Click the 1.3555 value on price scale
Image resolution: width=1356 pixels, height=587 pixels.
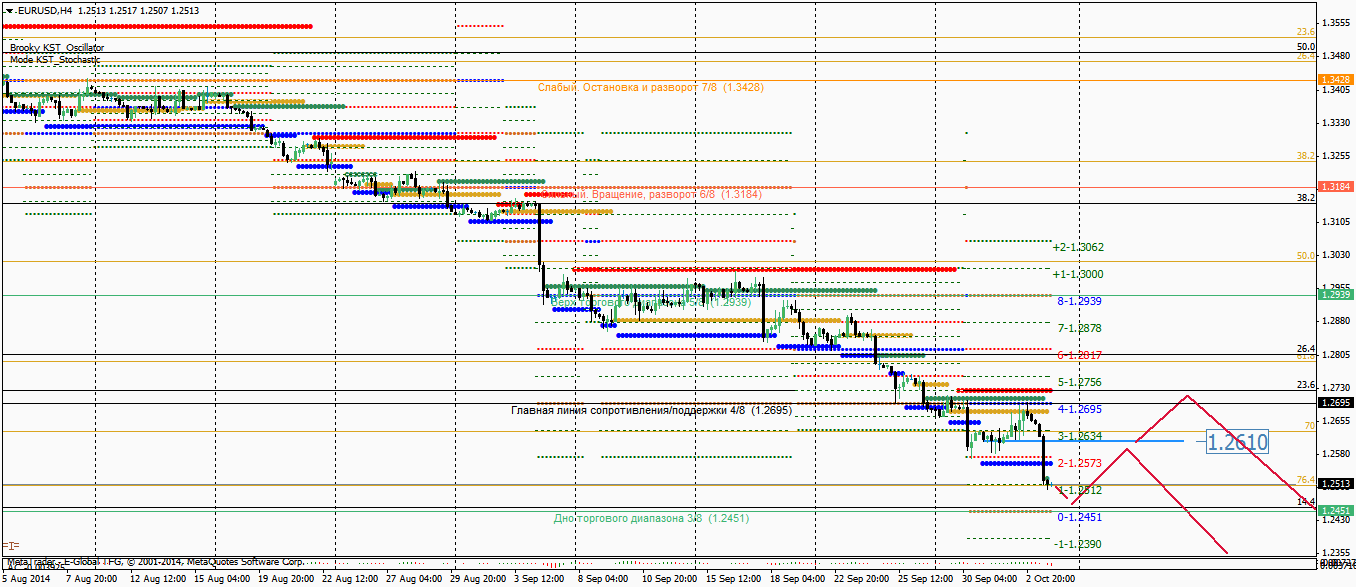click(1337, 22)
